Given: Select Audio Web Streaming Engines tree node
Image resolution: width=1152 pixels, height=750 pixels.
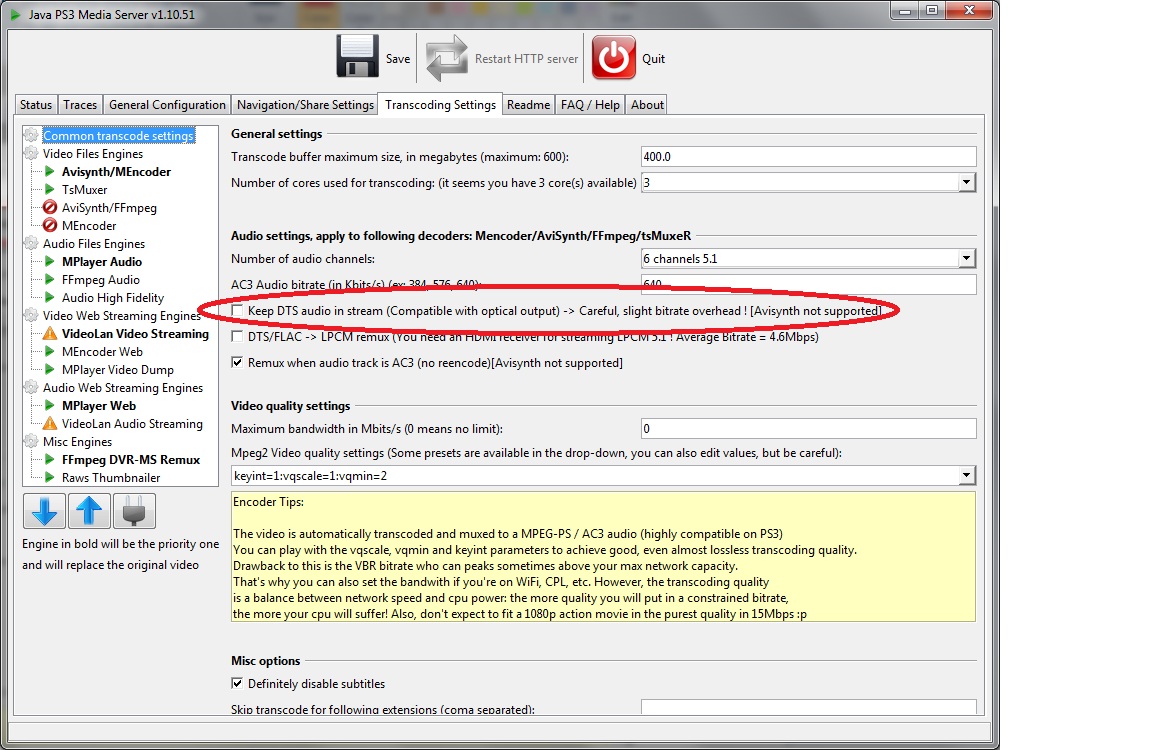Looking at the screenshot, I should coord(123,387).
